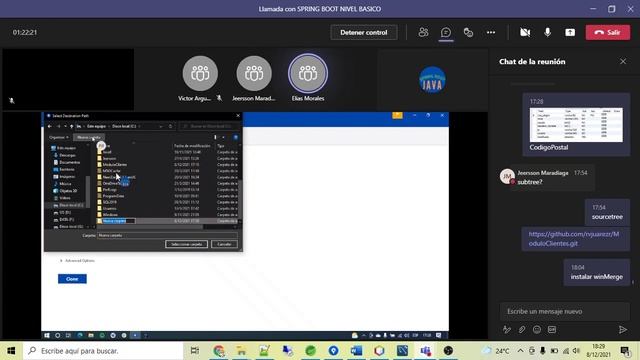The image size is (640, 360).
Task: Open the GIF picker in chat
Action: (552, 329)
